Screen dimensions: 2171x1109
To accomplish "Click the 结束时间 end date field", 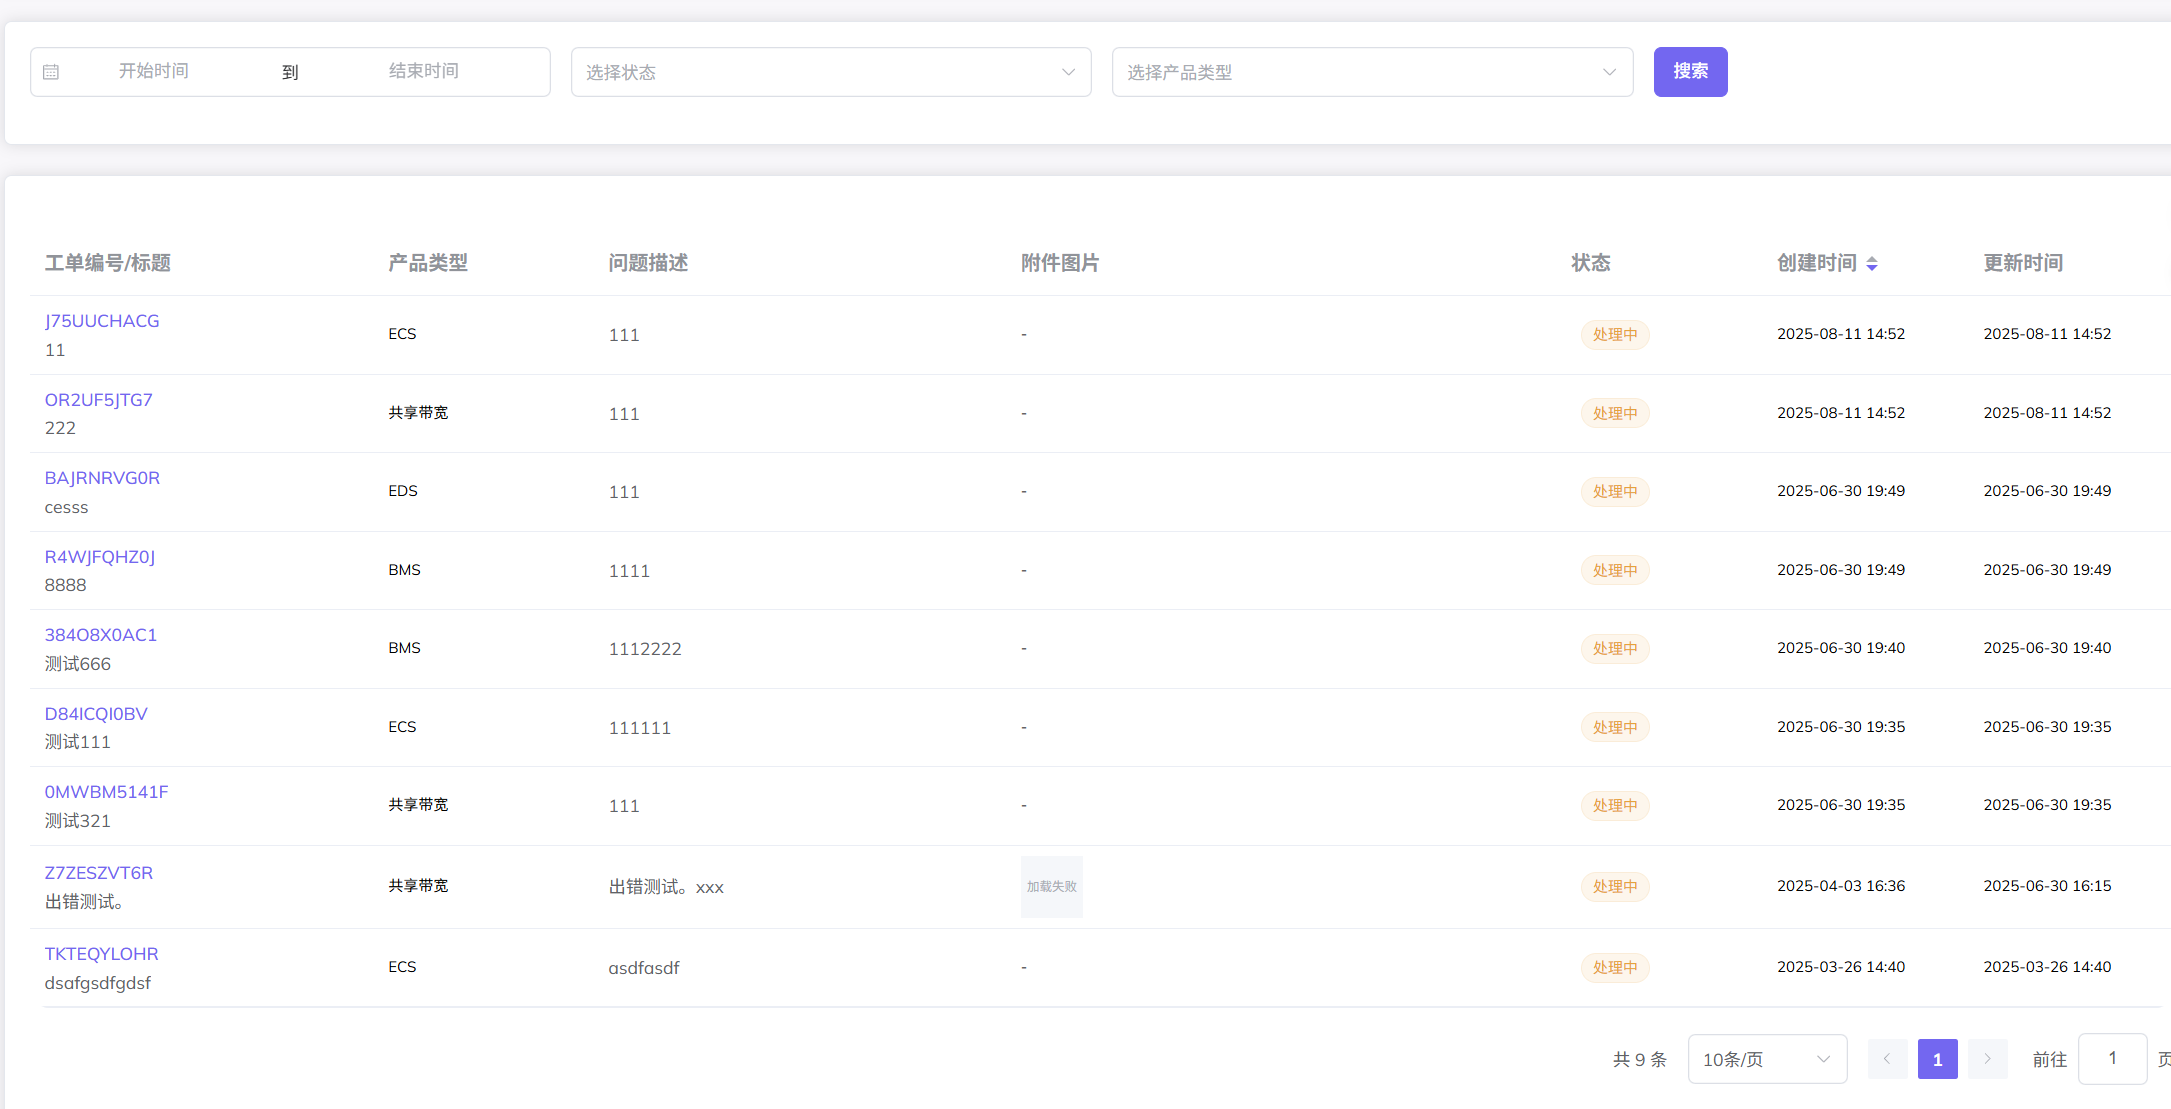I will (423, 71).
